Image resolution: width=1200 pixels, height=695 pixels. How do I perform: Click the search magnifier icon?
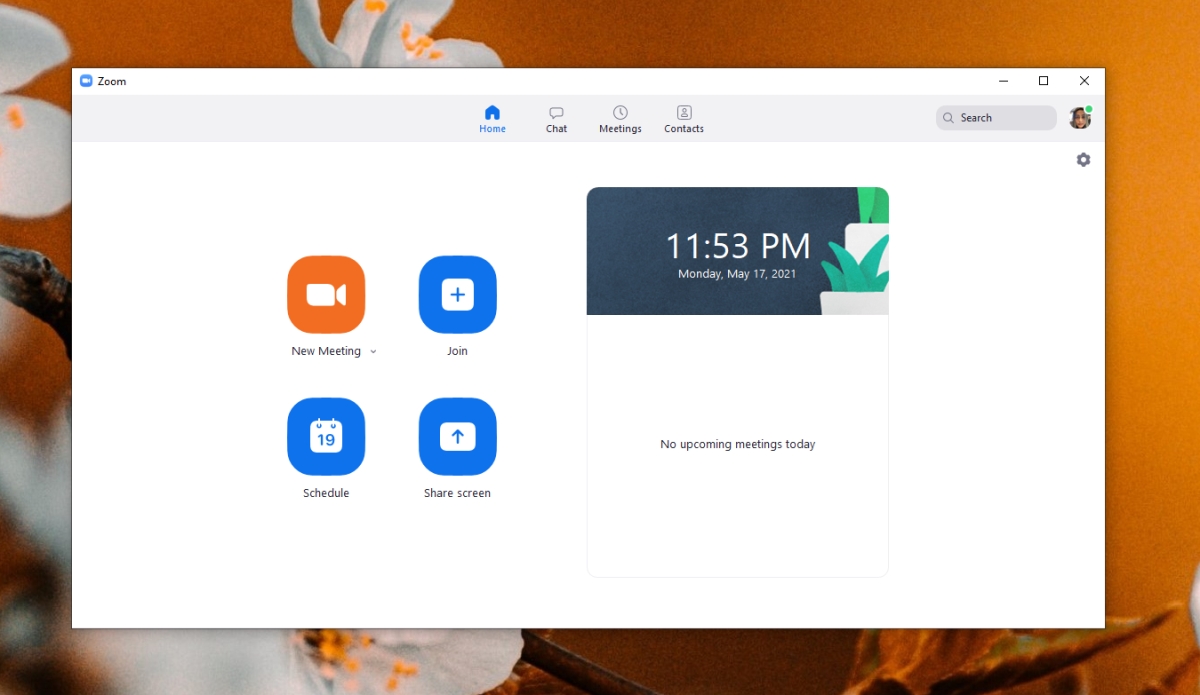tap(947, 117)
